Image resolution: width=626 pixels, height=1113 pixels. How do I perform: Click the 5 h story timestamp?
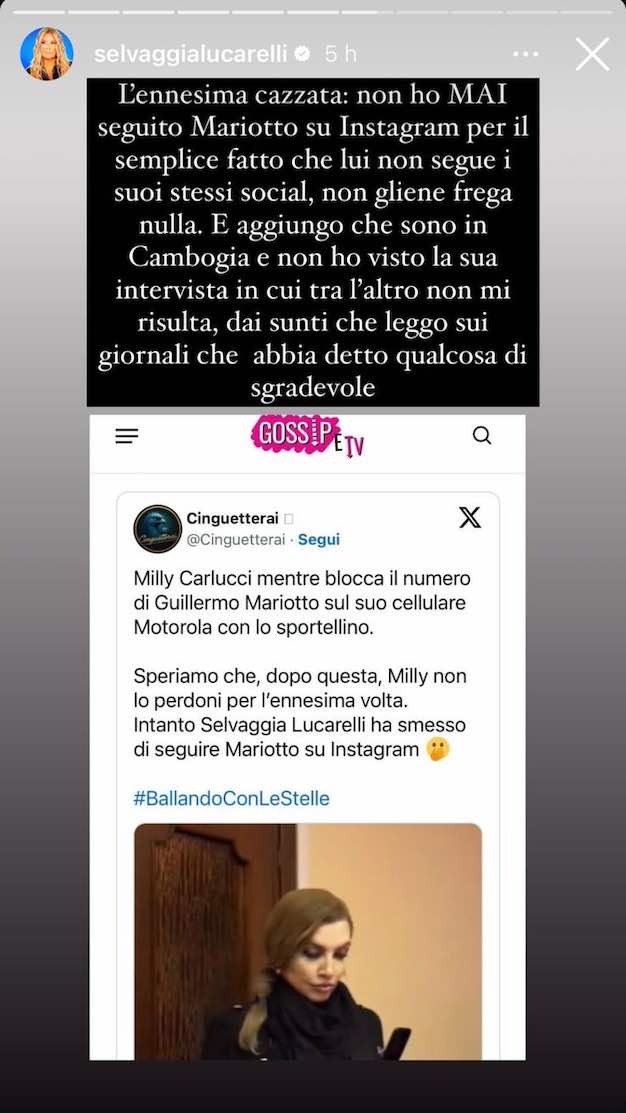pos(341,54)
